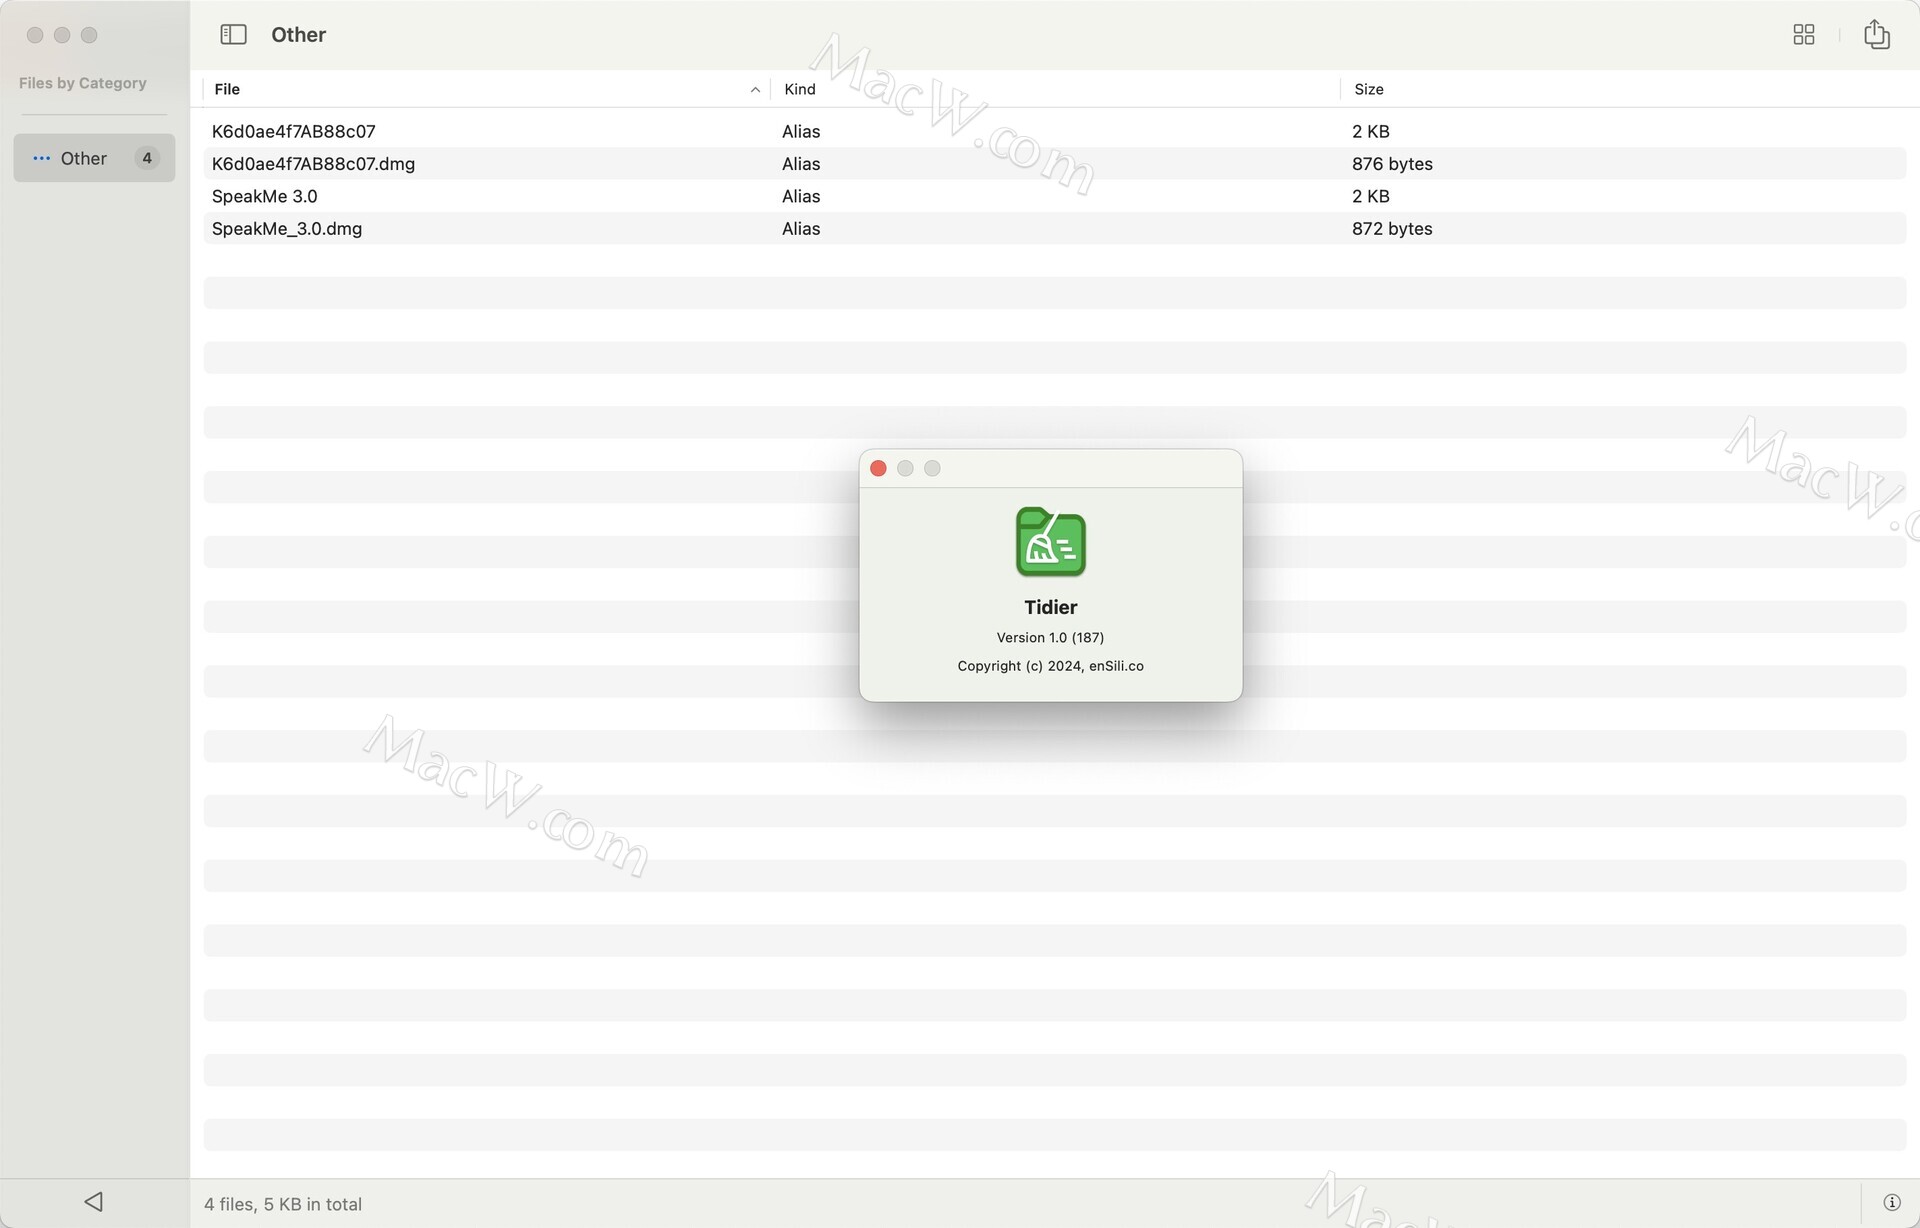The height and width of the screenshot is (1228, 1920).
Task: Select file SpeakMe 3.0
Action: click(265, 196)
